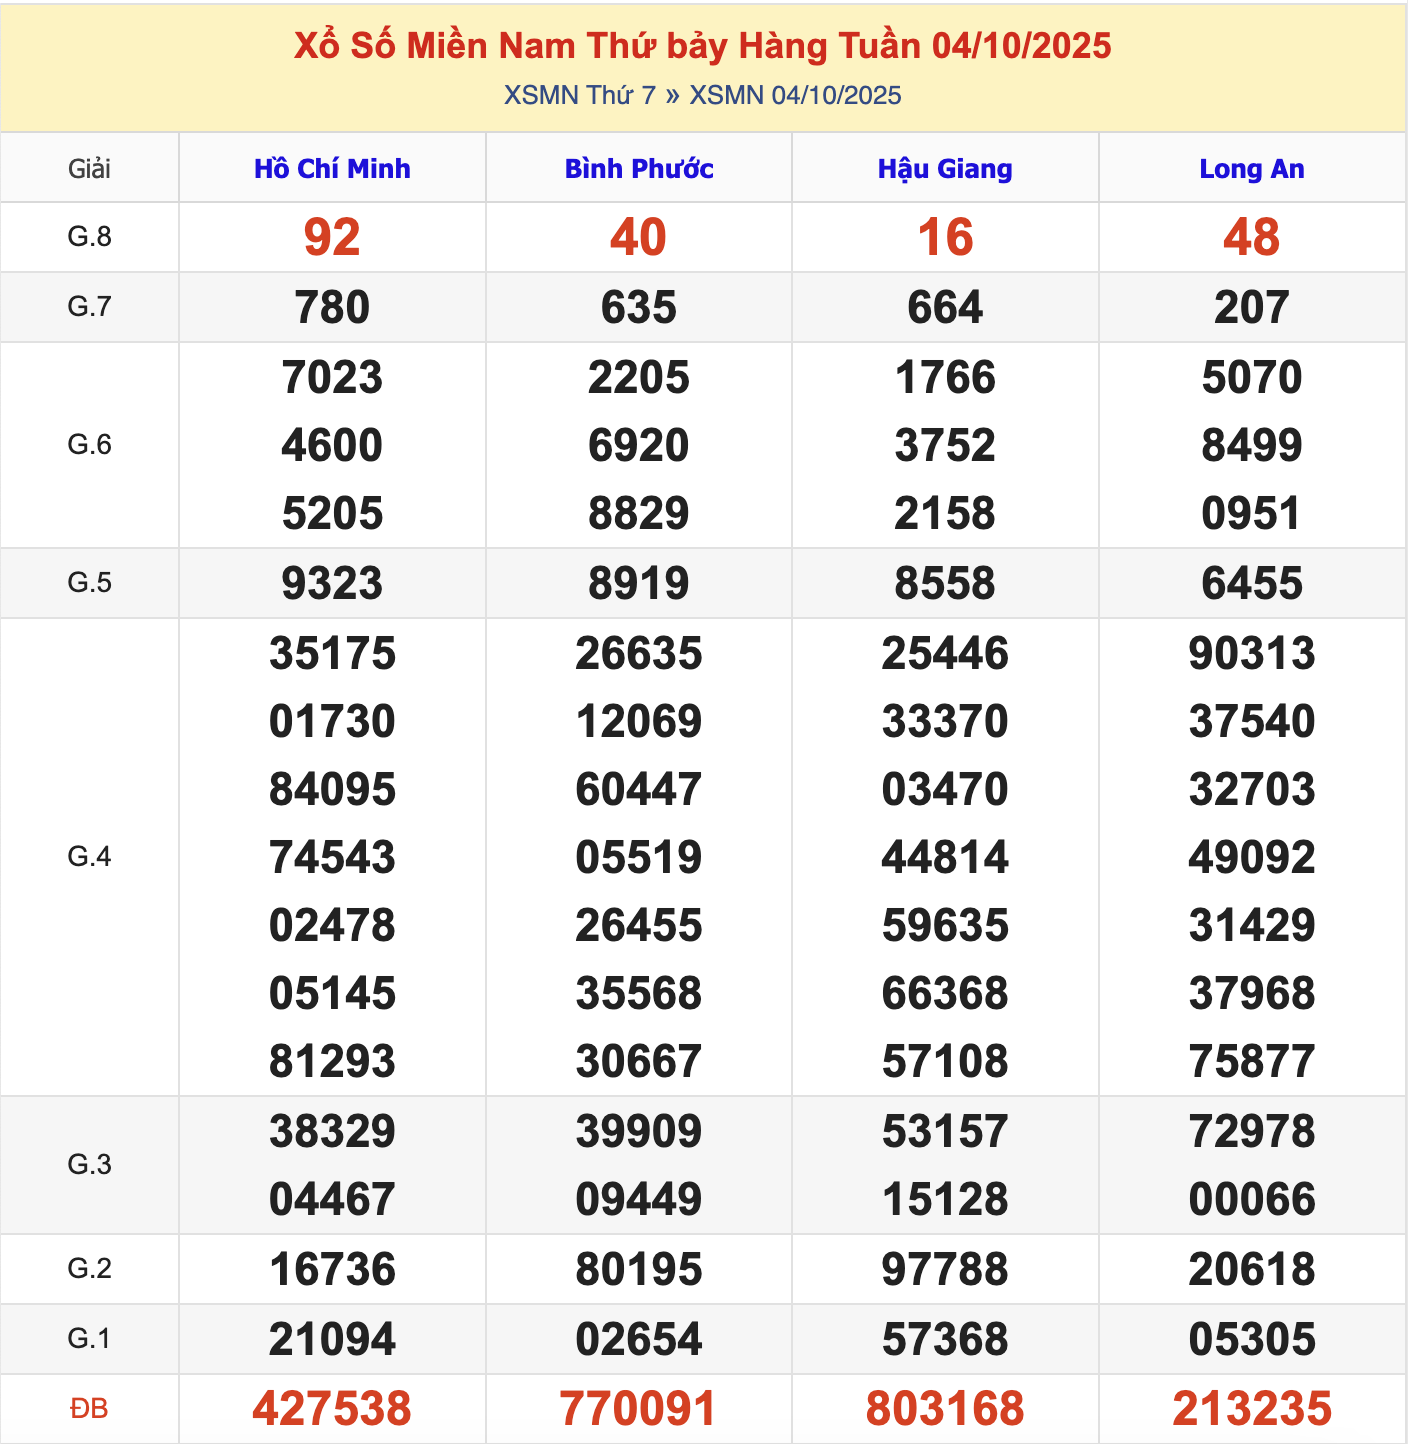1408x1444 pixels.
Task: Click the G.8 result 48 for Long An
Action: coord(1251,237)
